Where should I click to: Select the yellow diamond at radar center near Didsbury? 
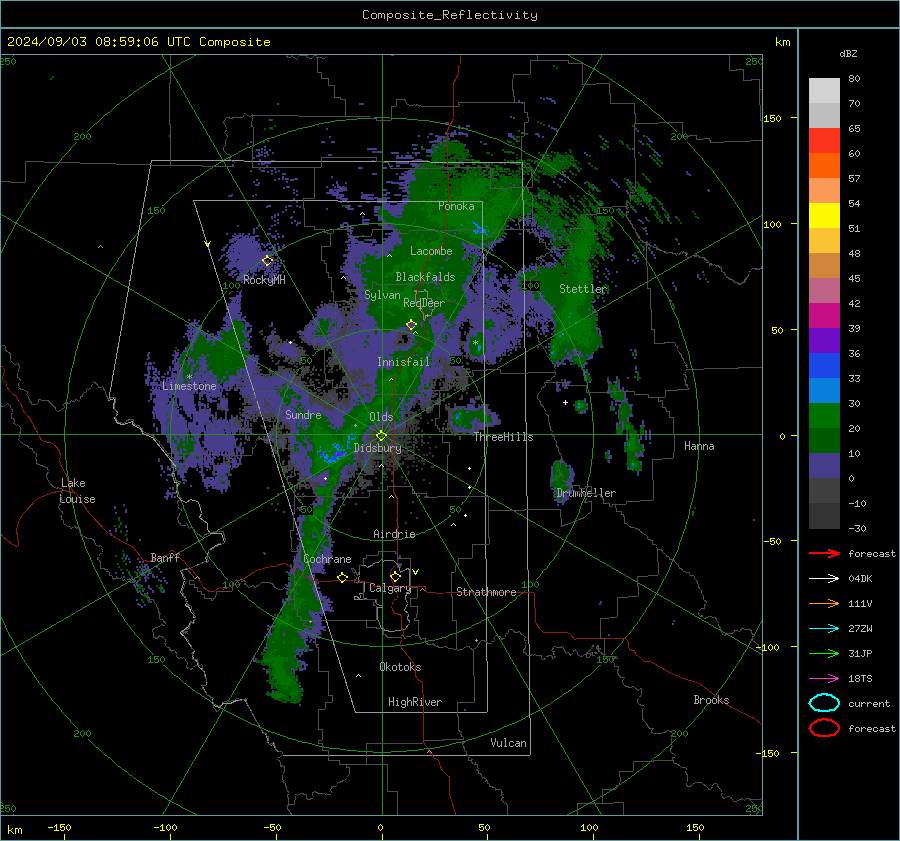[381, 436]
